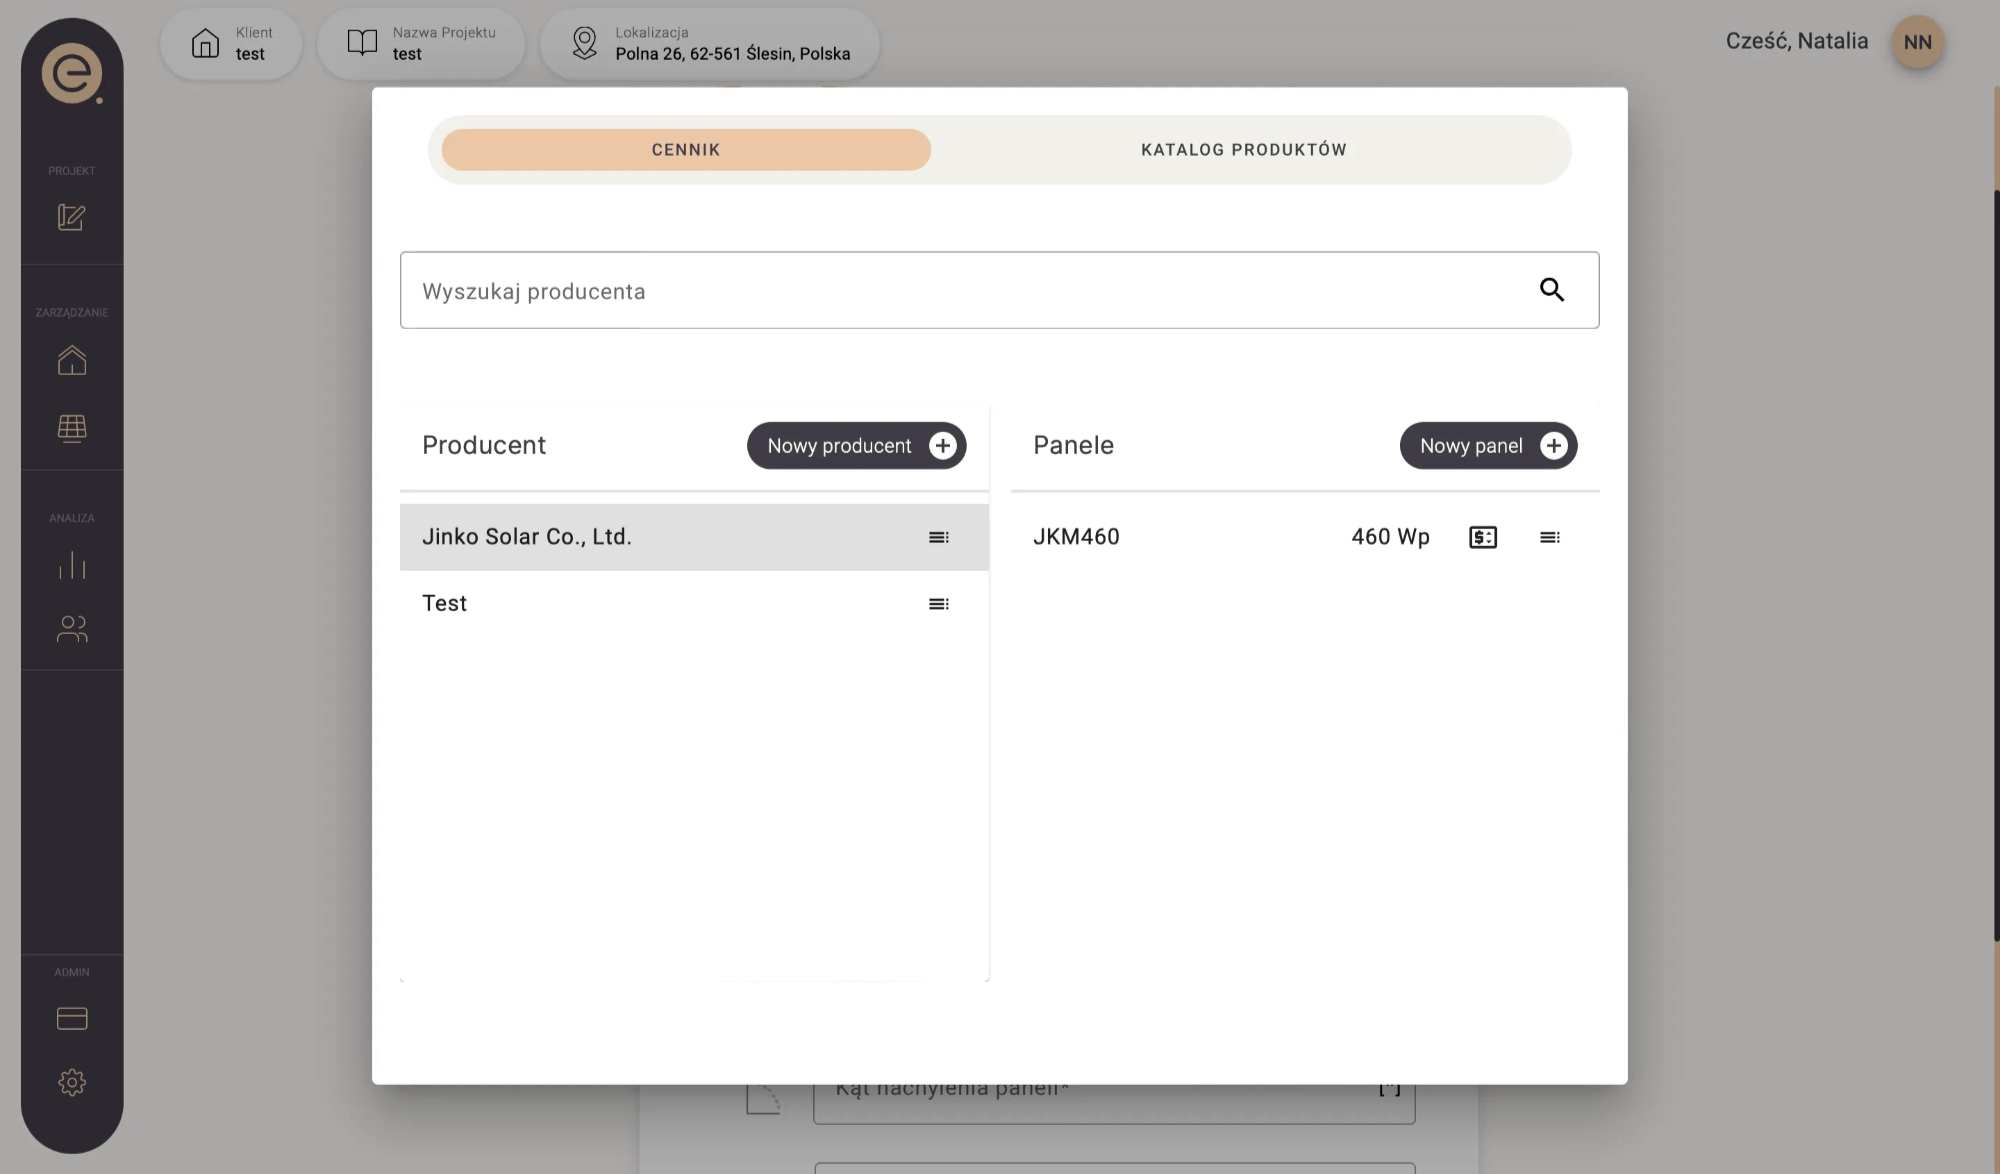Click the Producent column heading
The height and width of the screenshot is (1174, 2000).
point(484,445)
